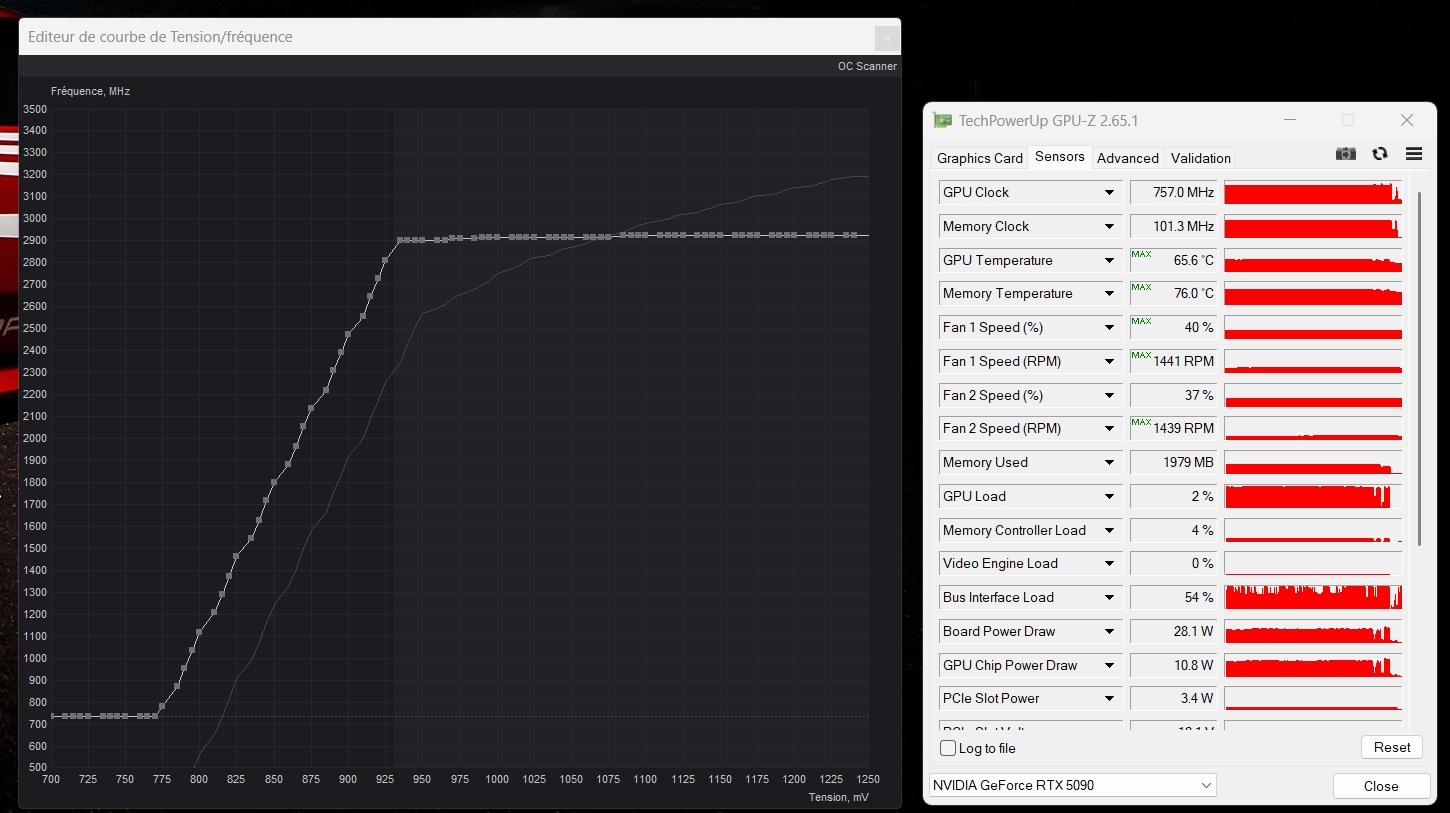Expand the GPU Clock sensor dropdown
The image size is (1450, 813).
(1109, 193)
